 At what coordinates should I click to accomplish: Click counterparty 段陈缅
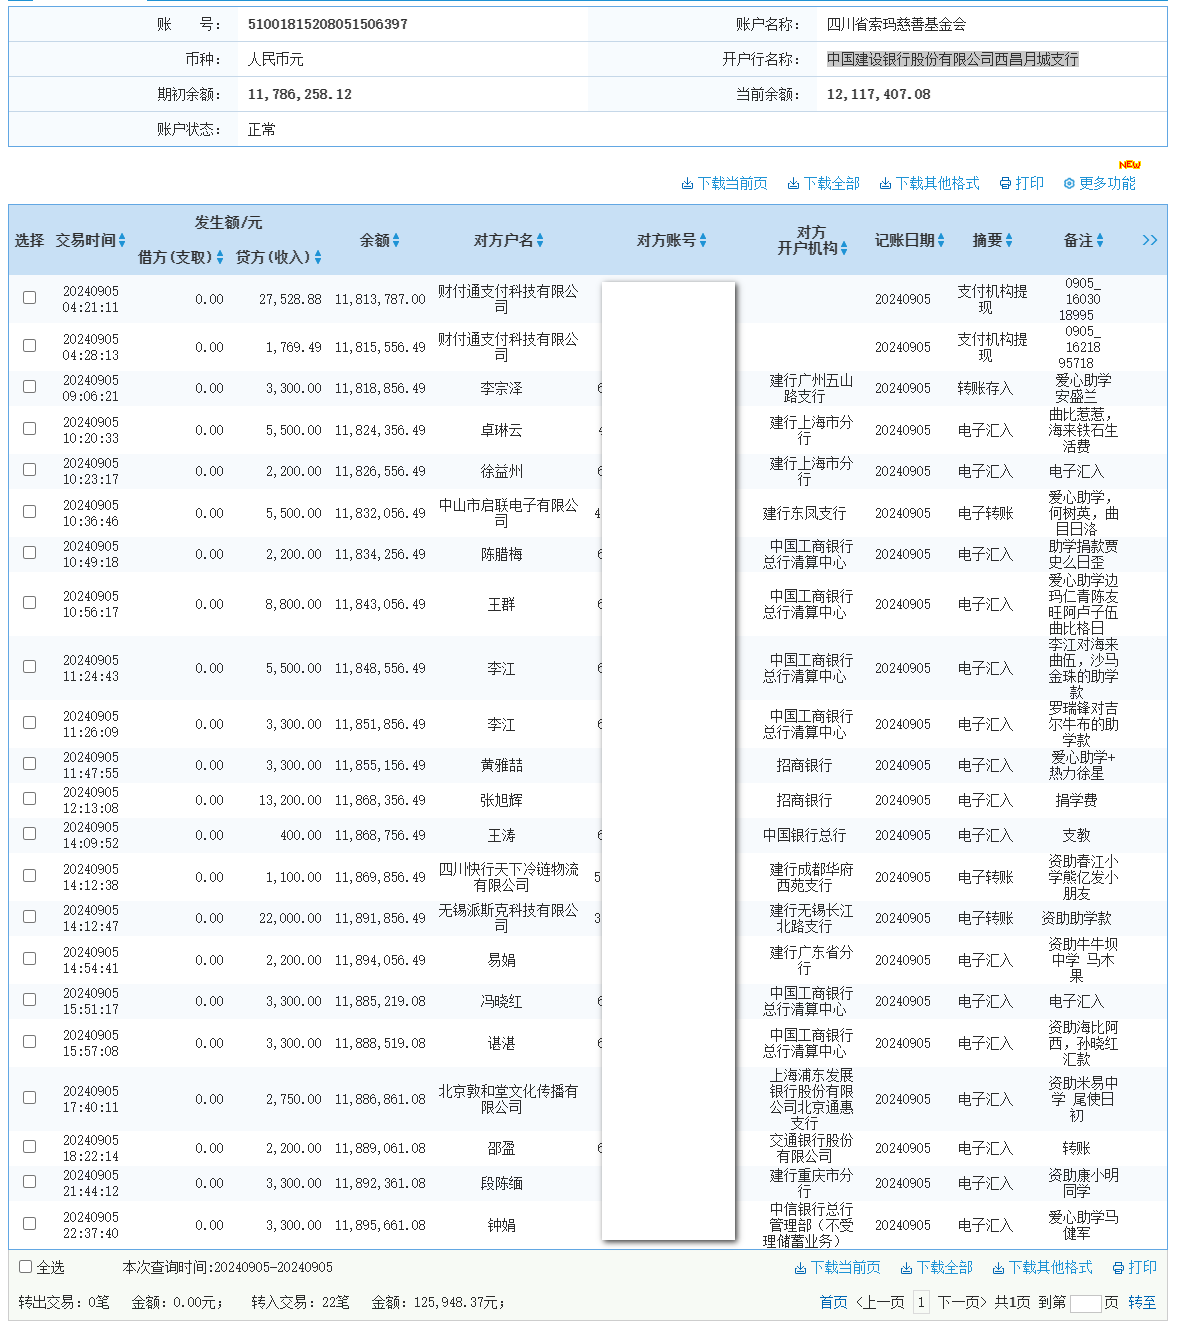501,1183
